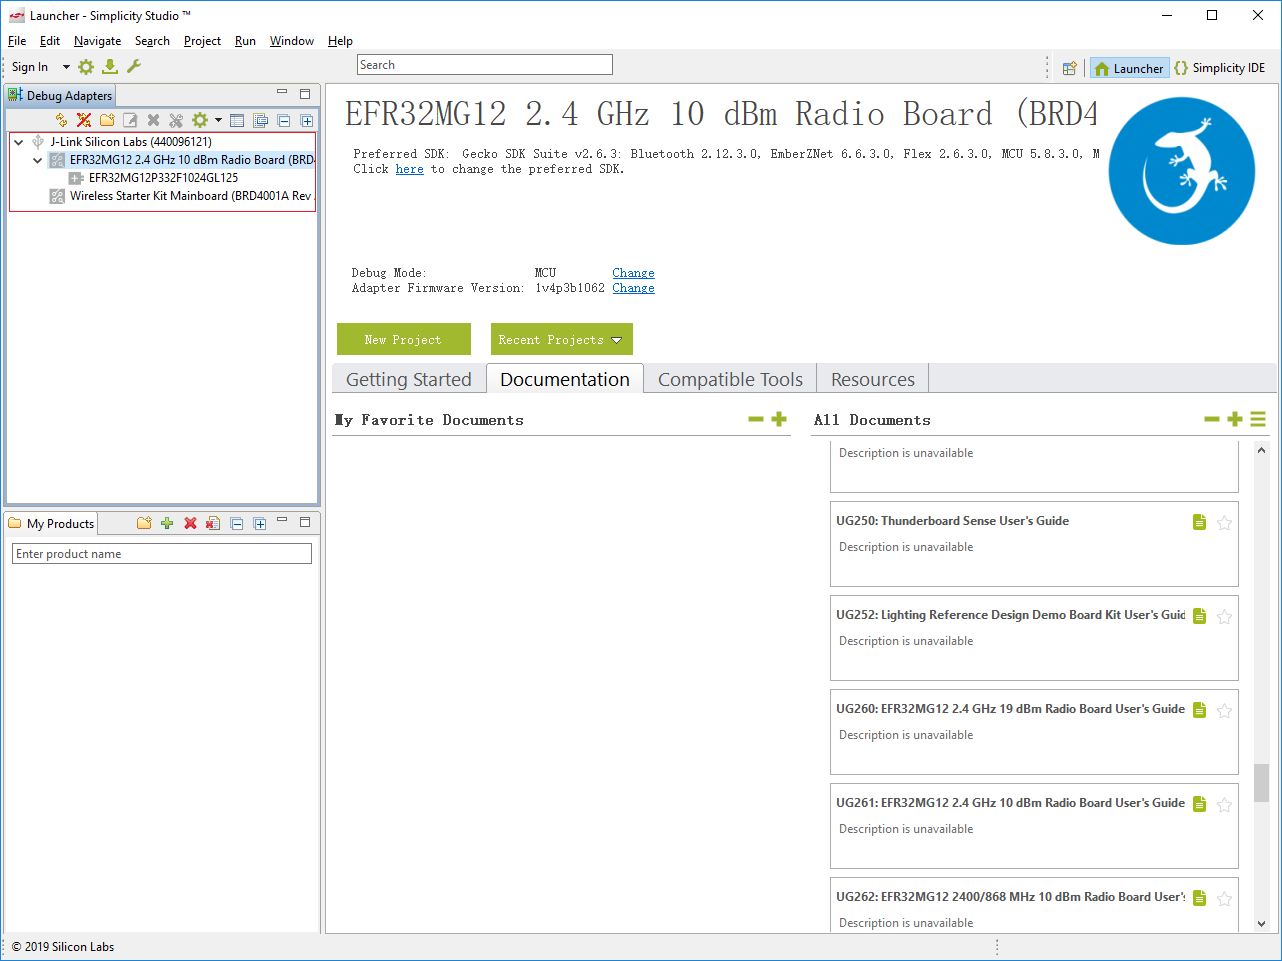This screenshot has height=961, width=1282.
Task: Favorite the UG261 10 dBm Radio Board guide
Action: click(x=1224, y=804)
